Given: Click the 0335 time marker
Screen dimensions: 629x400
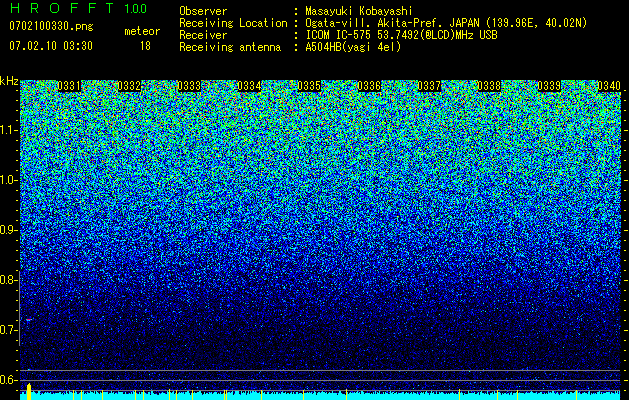Looking at the screenshot, I should pos(309,86).
